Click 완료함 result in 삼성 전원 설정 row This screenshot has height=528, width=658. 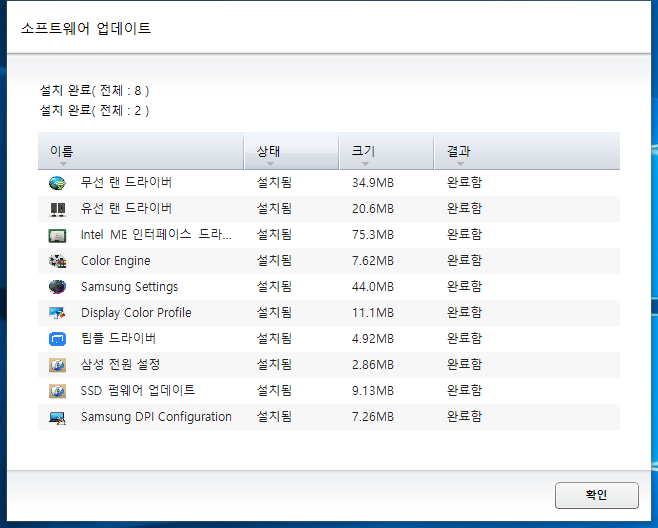click(x=465, y=365)
